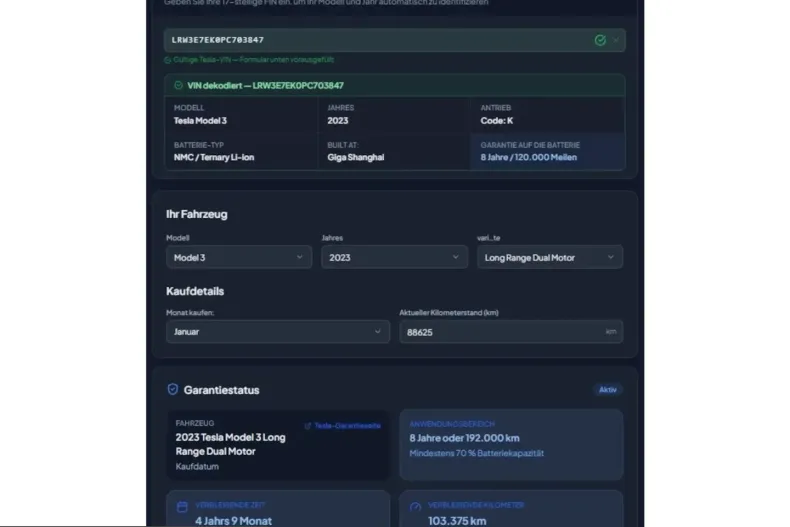Click the calendar icon by 'Verbleibende Zeit'

click(182, 507)
